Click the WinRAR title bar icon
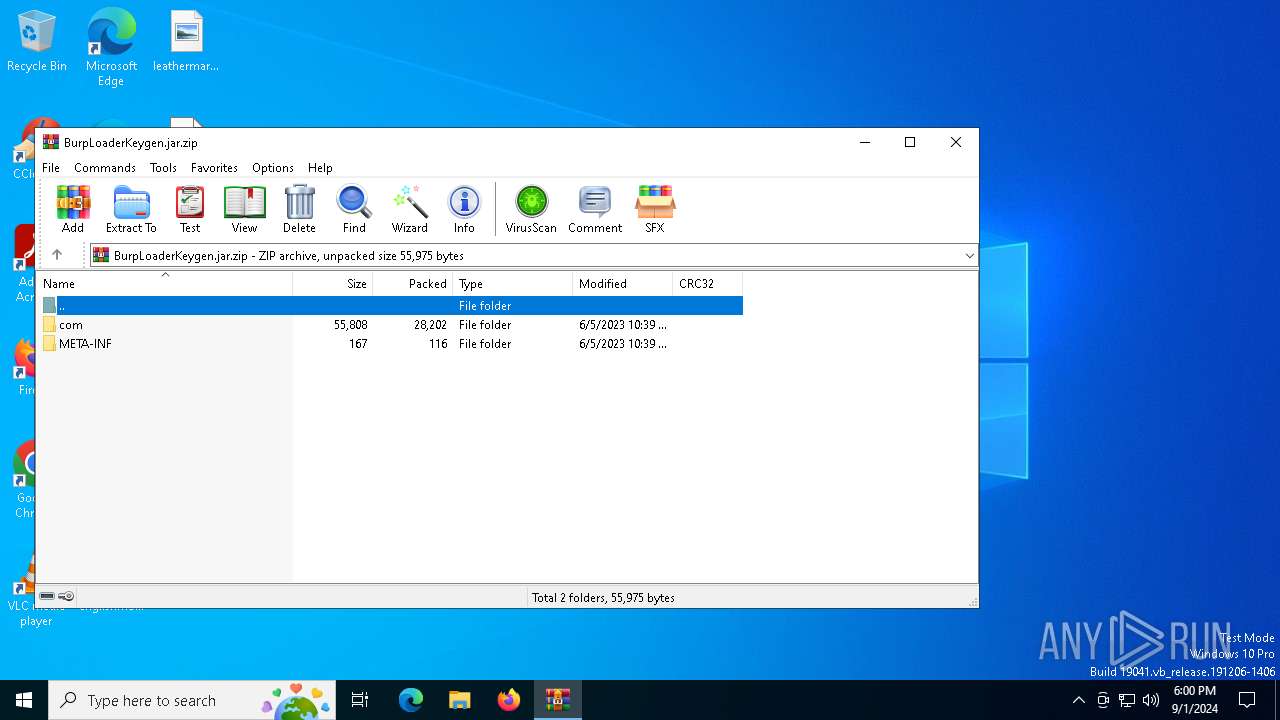This screenshot has height=720, width=1280. (x=51, y=142)
